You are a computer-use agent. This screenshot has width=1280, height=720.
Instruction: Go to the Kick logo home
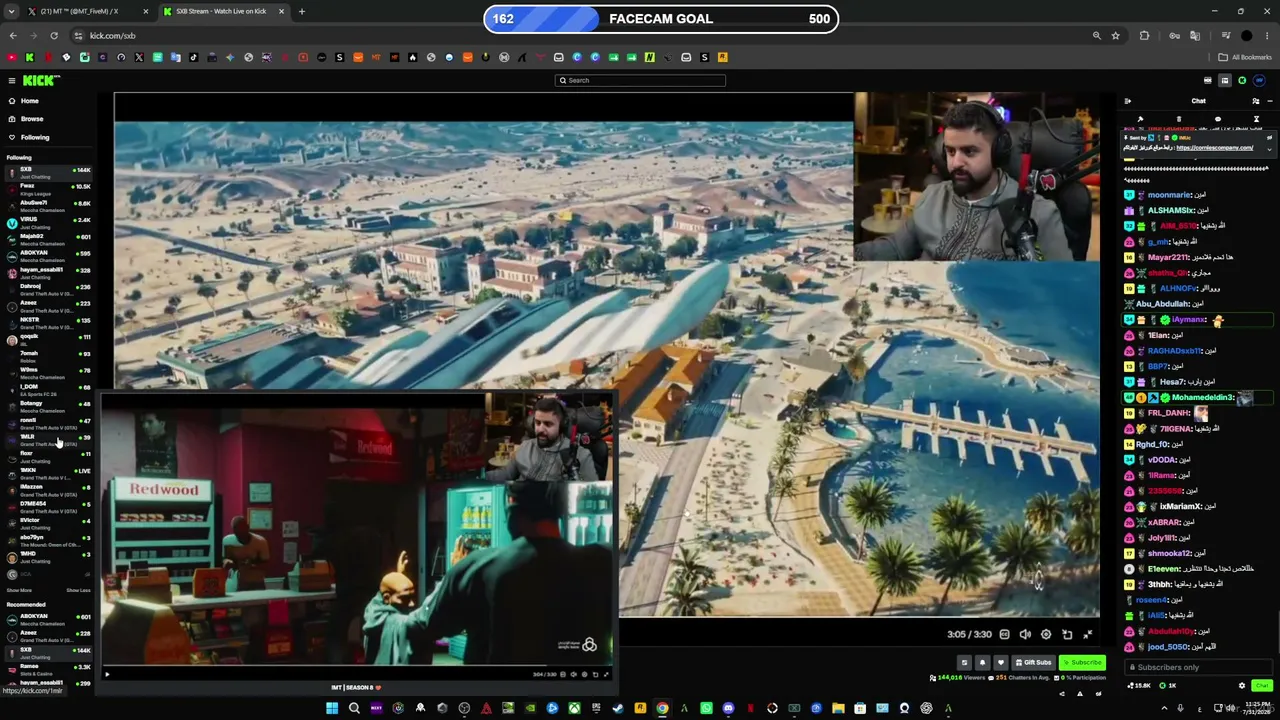(x=41, y=80)
